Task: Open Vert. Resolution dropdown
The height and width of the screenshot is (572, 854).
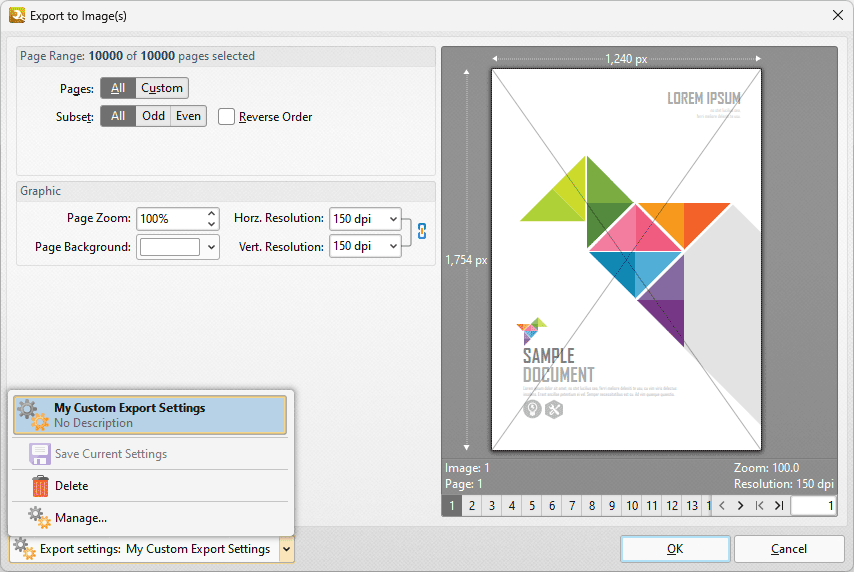Action: click(393, 246)
